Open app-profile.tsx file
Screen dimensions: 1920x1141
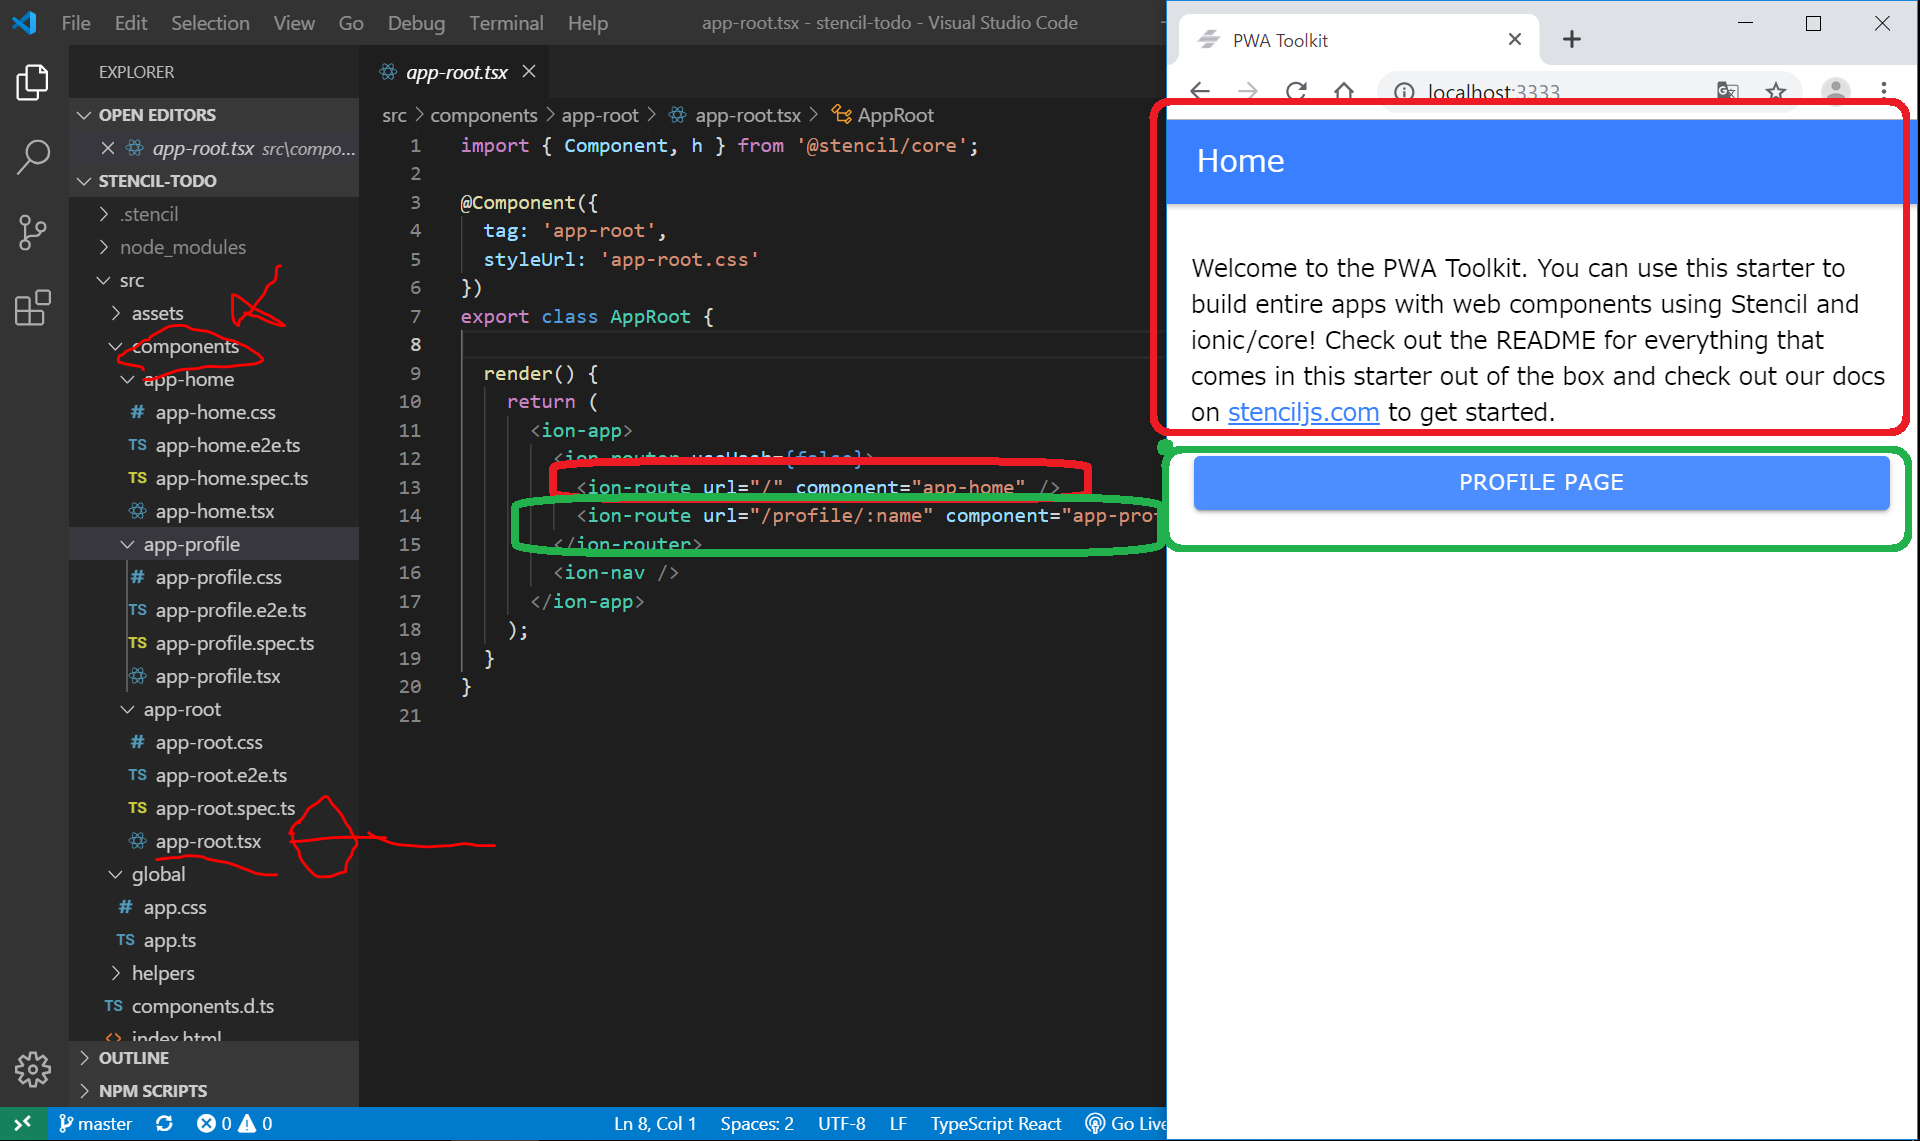(x=217, y=676)
